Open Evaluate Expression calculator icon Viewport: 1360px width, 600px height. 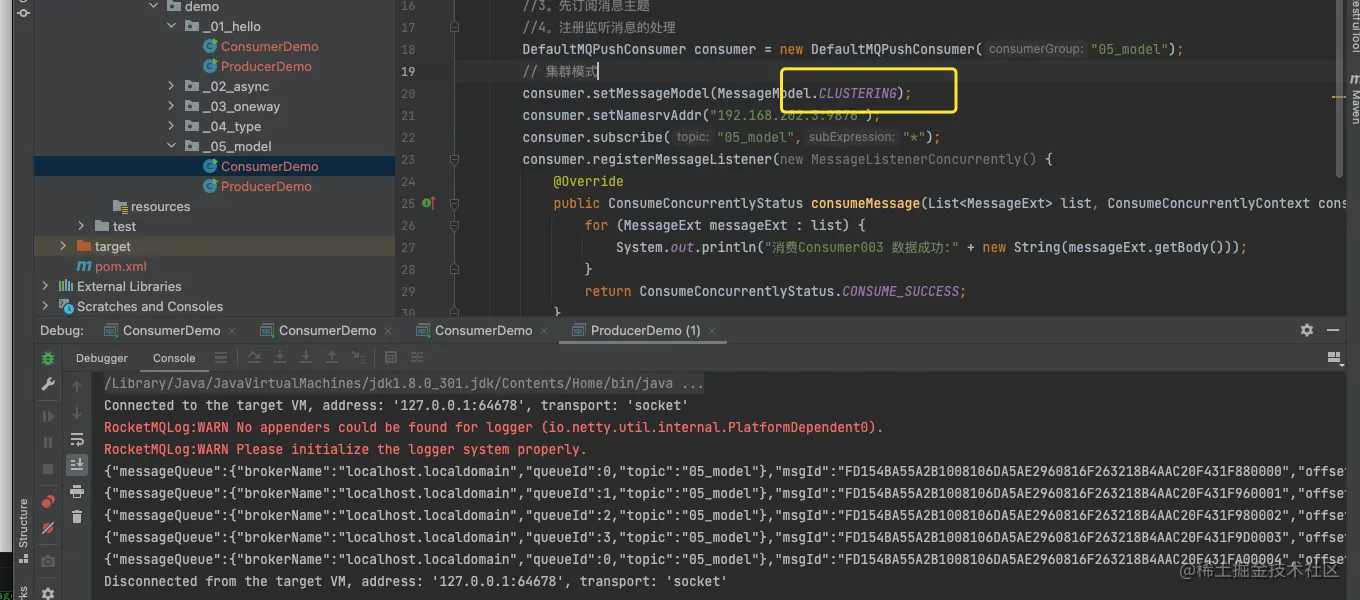pos(391,358)
